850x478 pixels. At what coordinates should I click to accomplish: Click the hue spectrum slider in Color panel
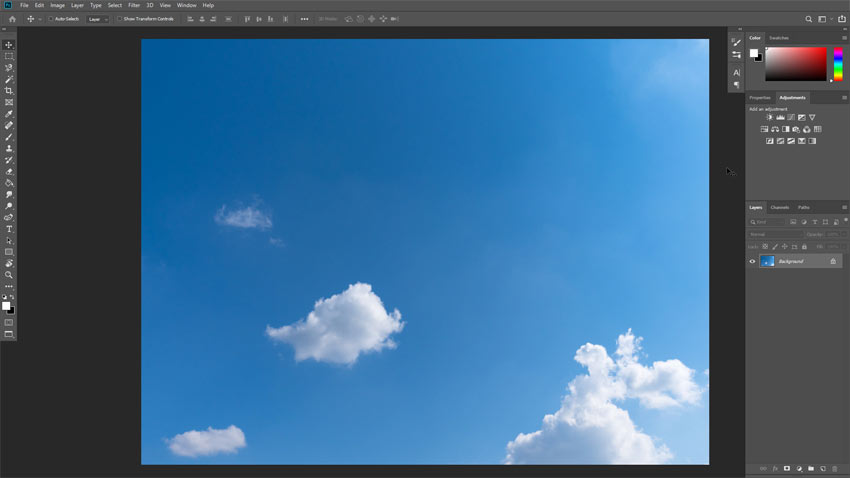point(838,64)
